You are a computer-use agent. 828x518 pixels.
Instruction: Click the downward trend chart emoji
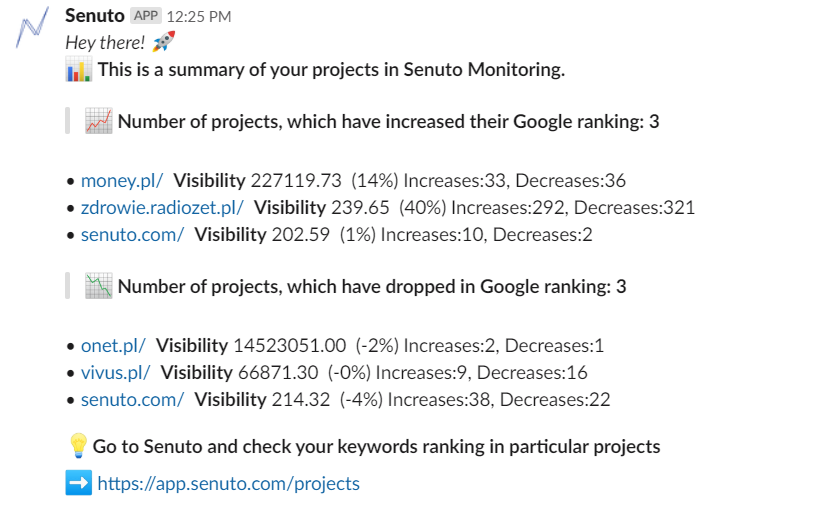pos(99,286)
